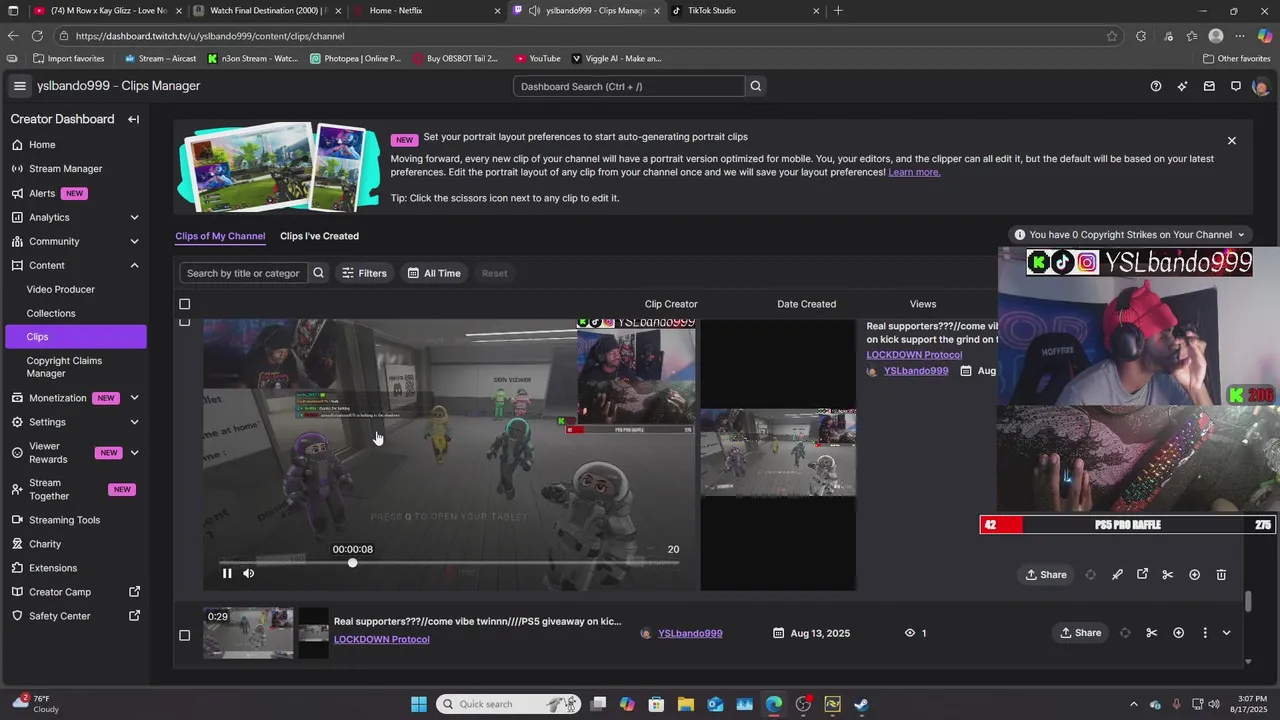The height and width of the screenshot is (720, 1280).
Task: Open the inbox mail icon
Action: point(1209,86)
